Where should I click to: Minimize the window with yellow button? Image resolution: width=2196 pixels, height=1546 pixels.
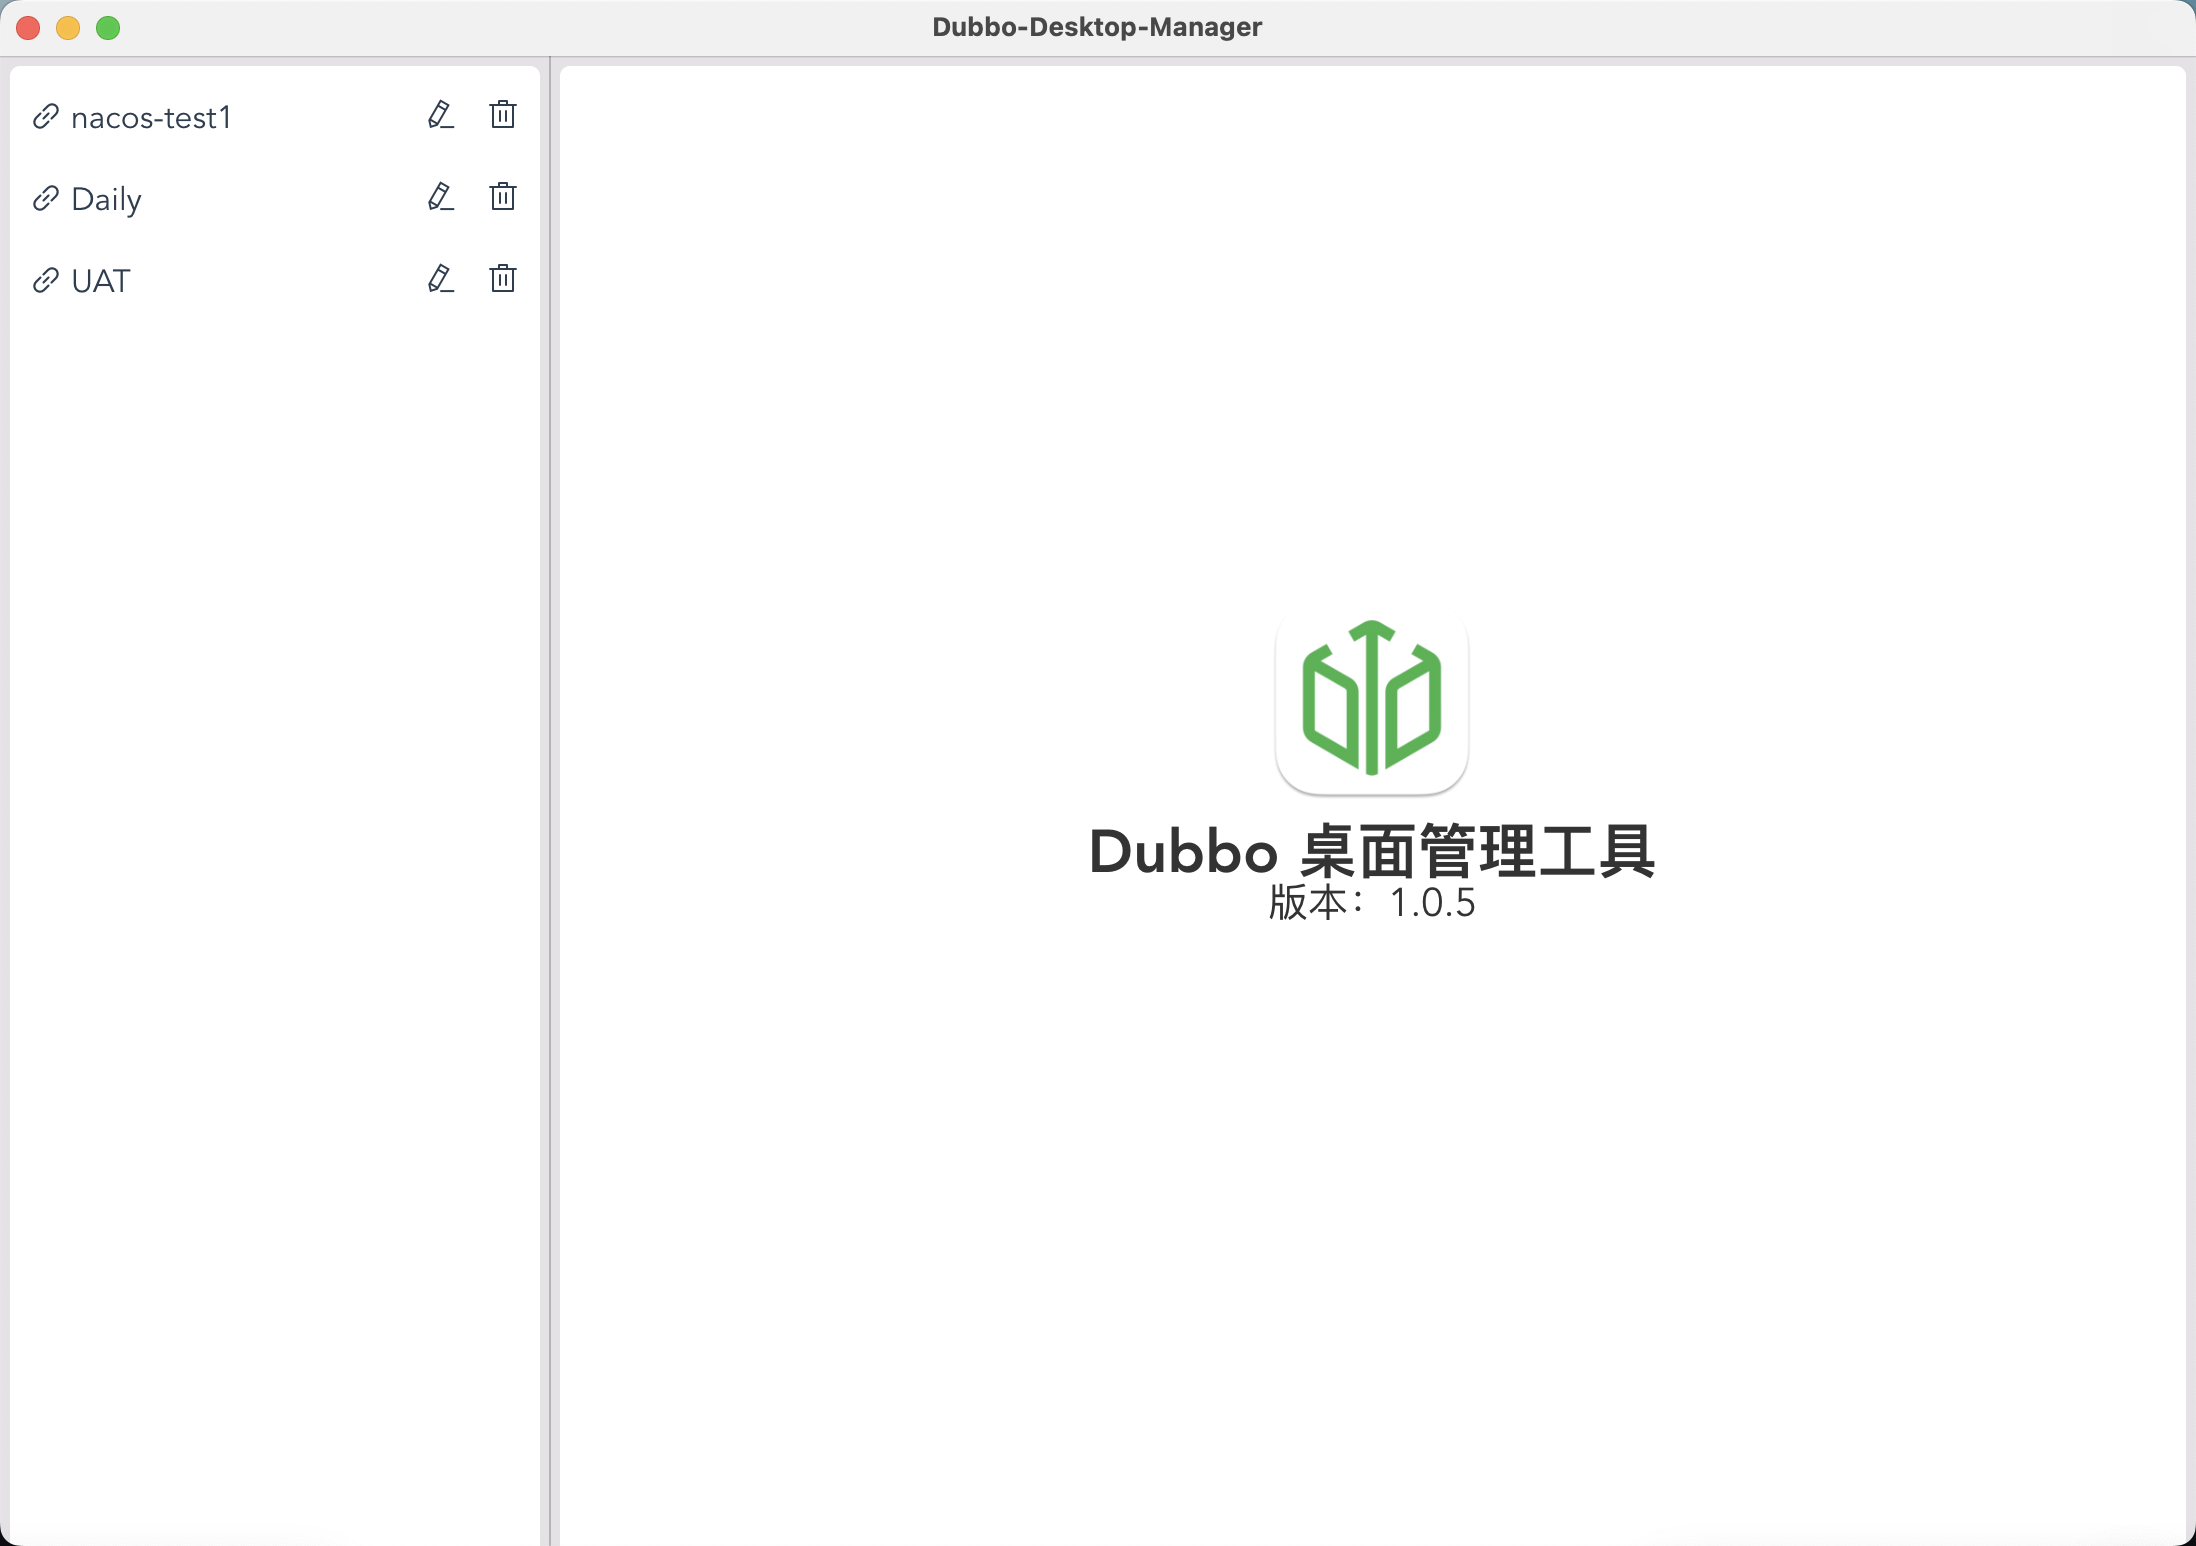pos(68,28)
